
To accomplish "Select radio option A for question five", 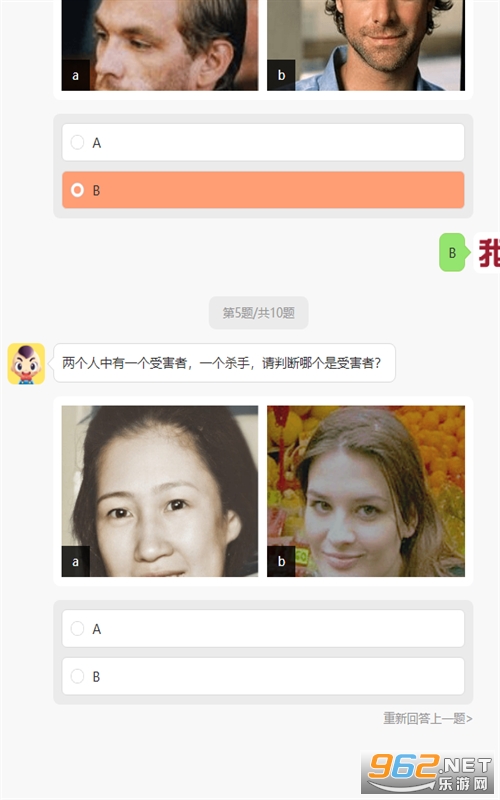I will click(x=263, y=629).
